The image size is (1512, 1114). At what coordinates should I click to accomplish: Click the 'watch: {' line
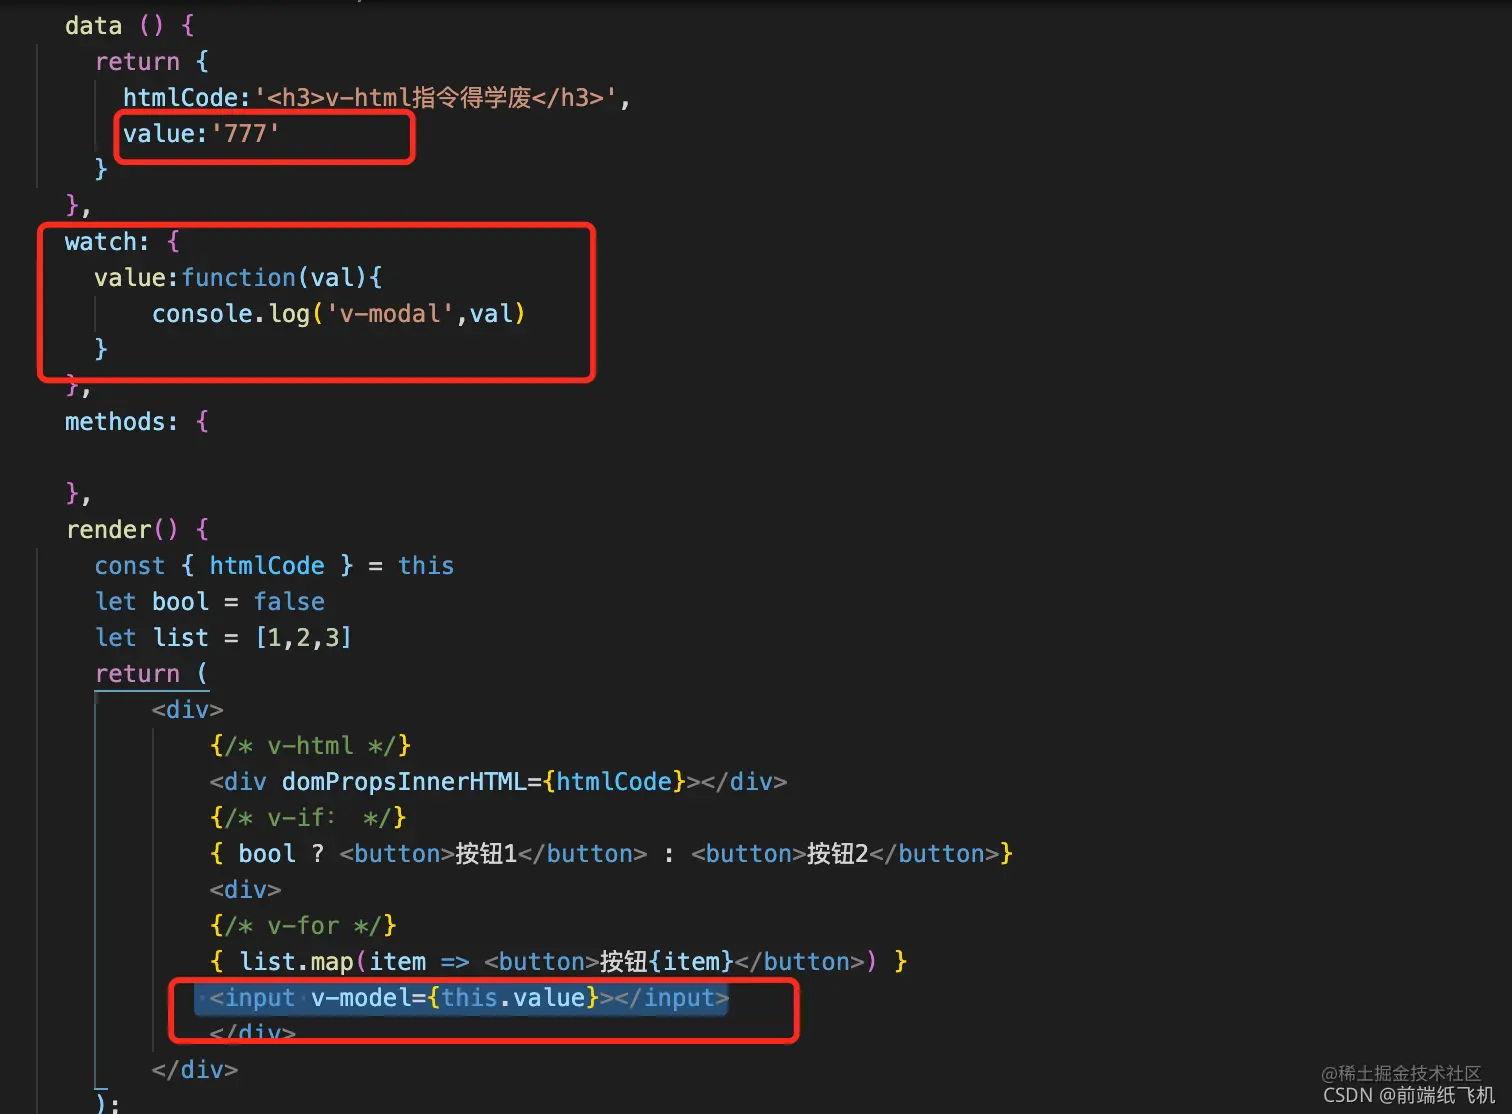(x=122, y=241)
